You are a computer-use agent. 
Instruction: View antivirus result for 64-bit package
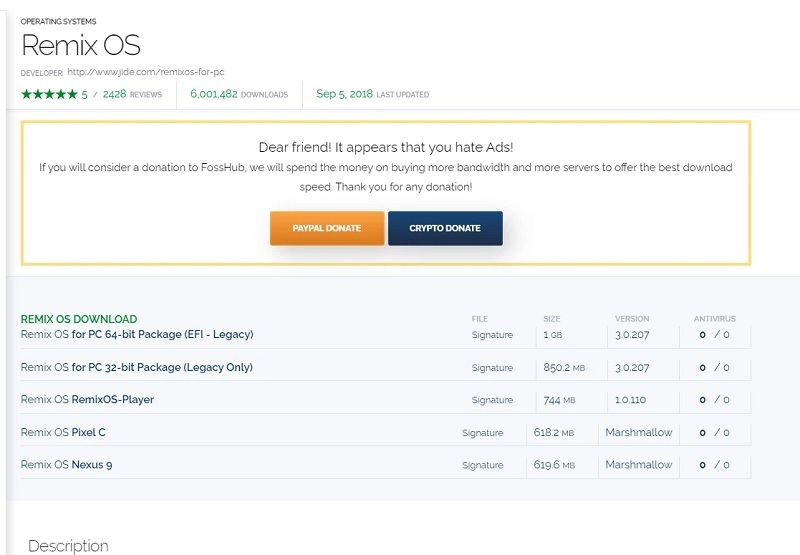tap(714, 335)
